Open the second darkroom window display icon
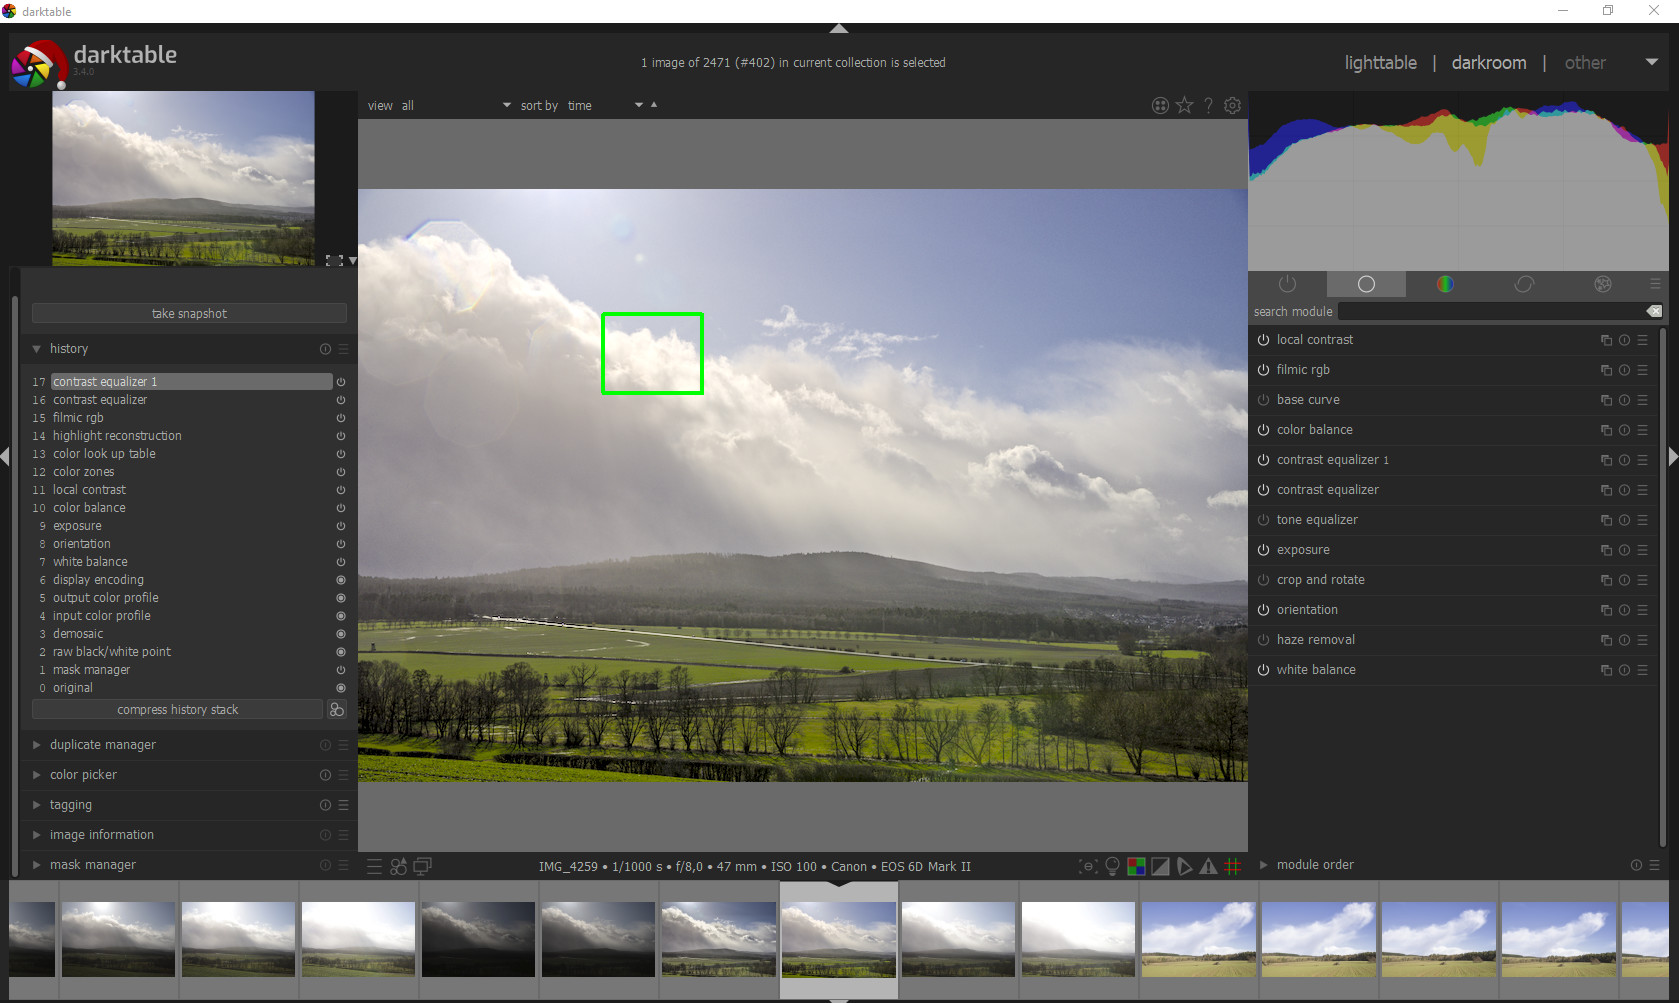Screen dimensions: 1679x1003 click(422, 866)
